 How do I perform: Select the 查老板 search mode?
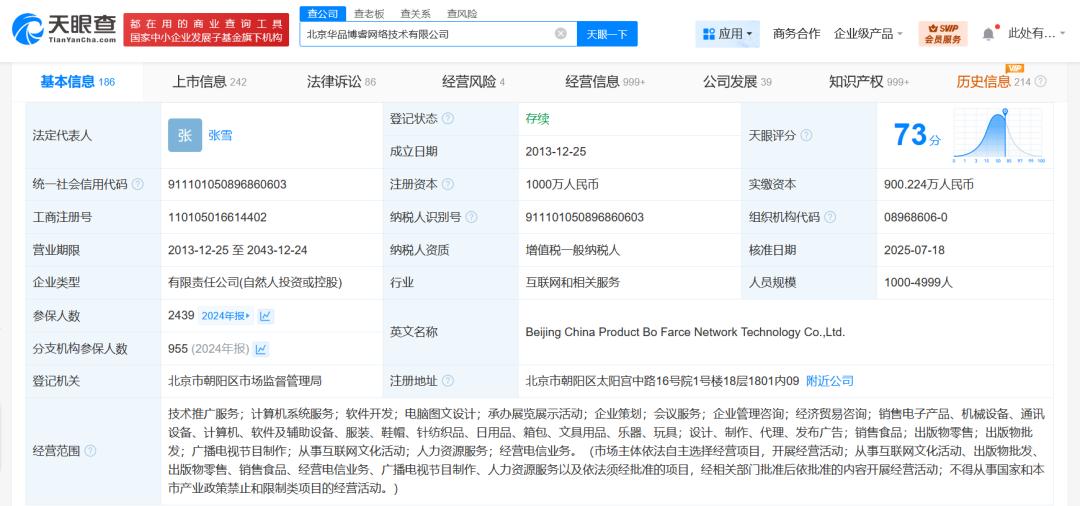pos(369,13)
